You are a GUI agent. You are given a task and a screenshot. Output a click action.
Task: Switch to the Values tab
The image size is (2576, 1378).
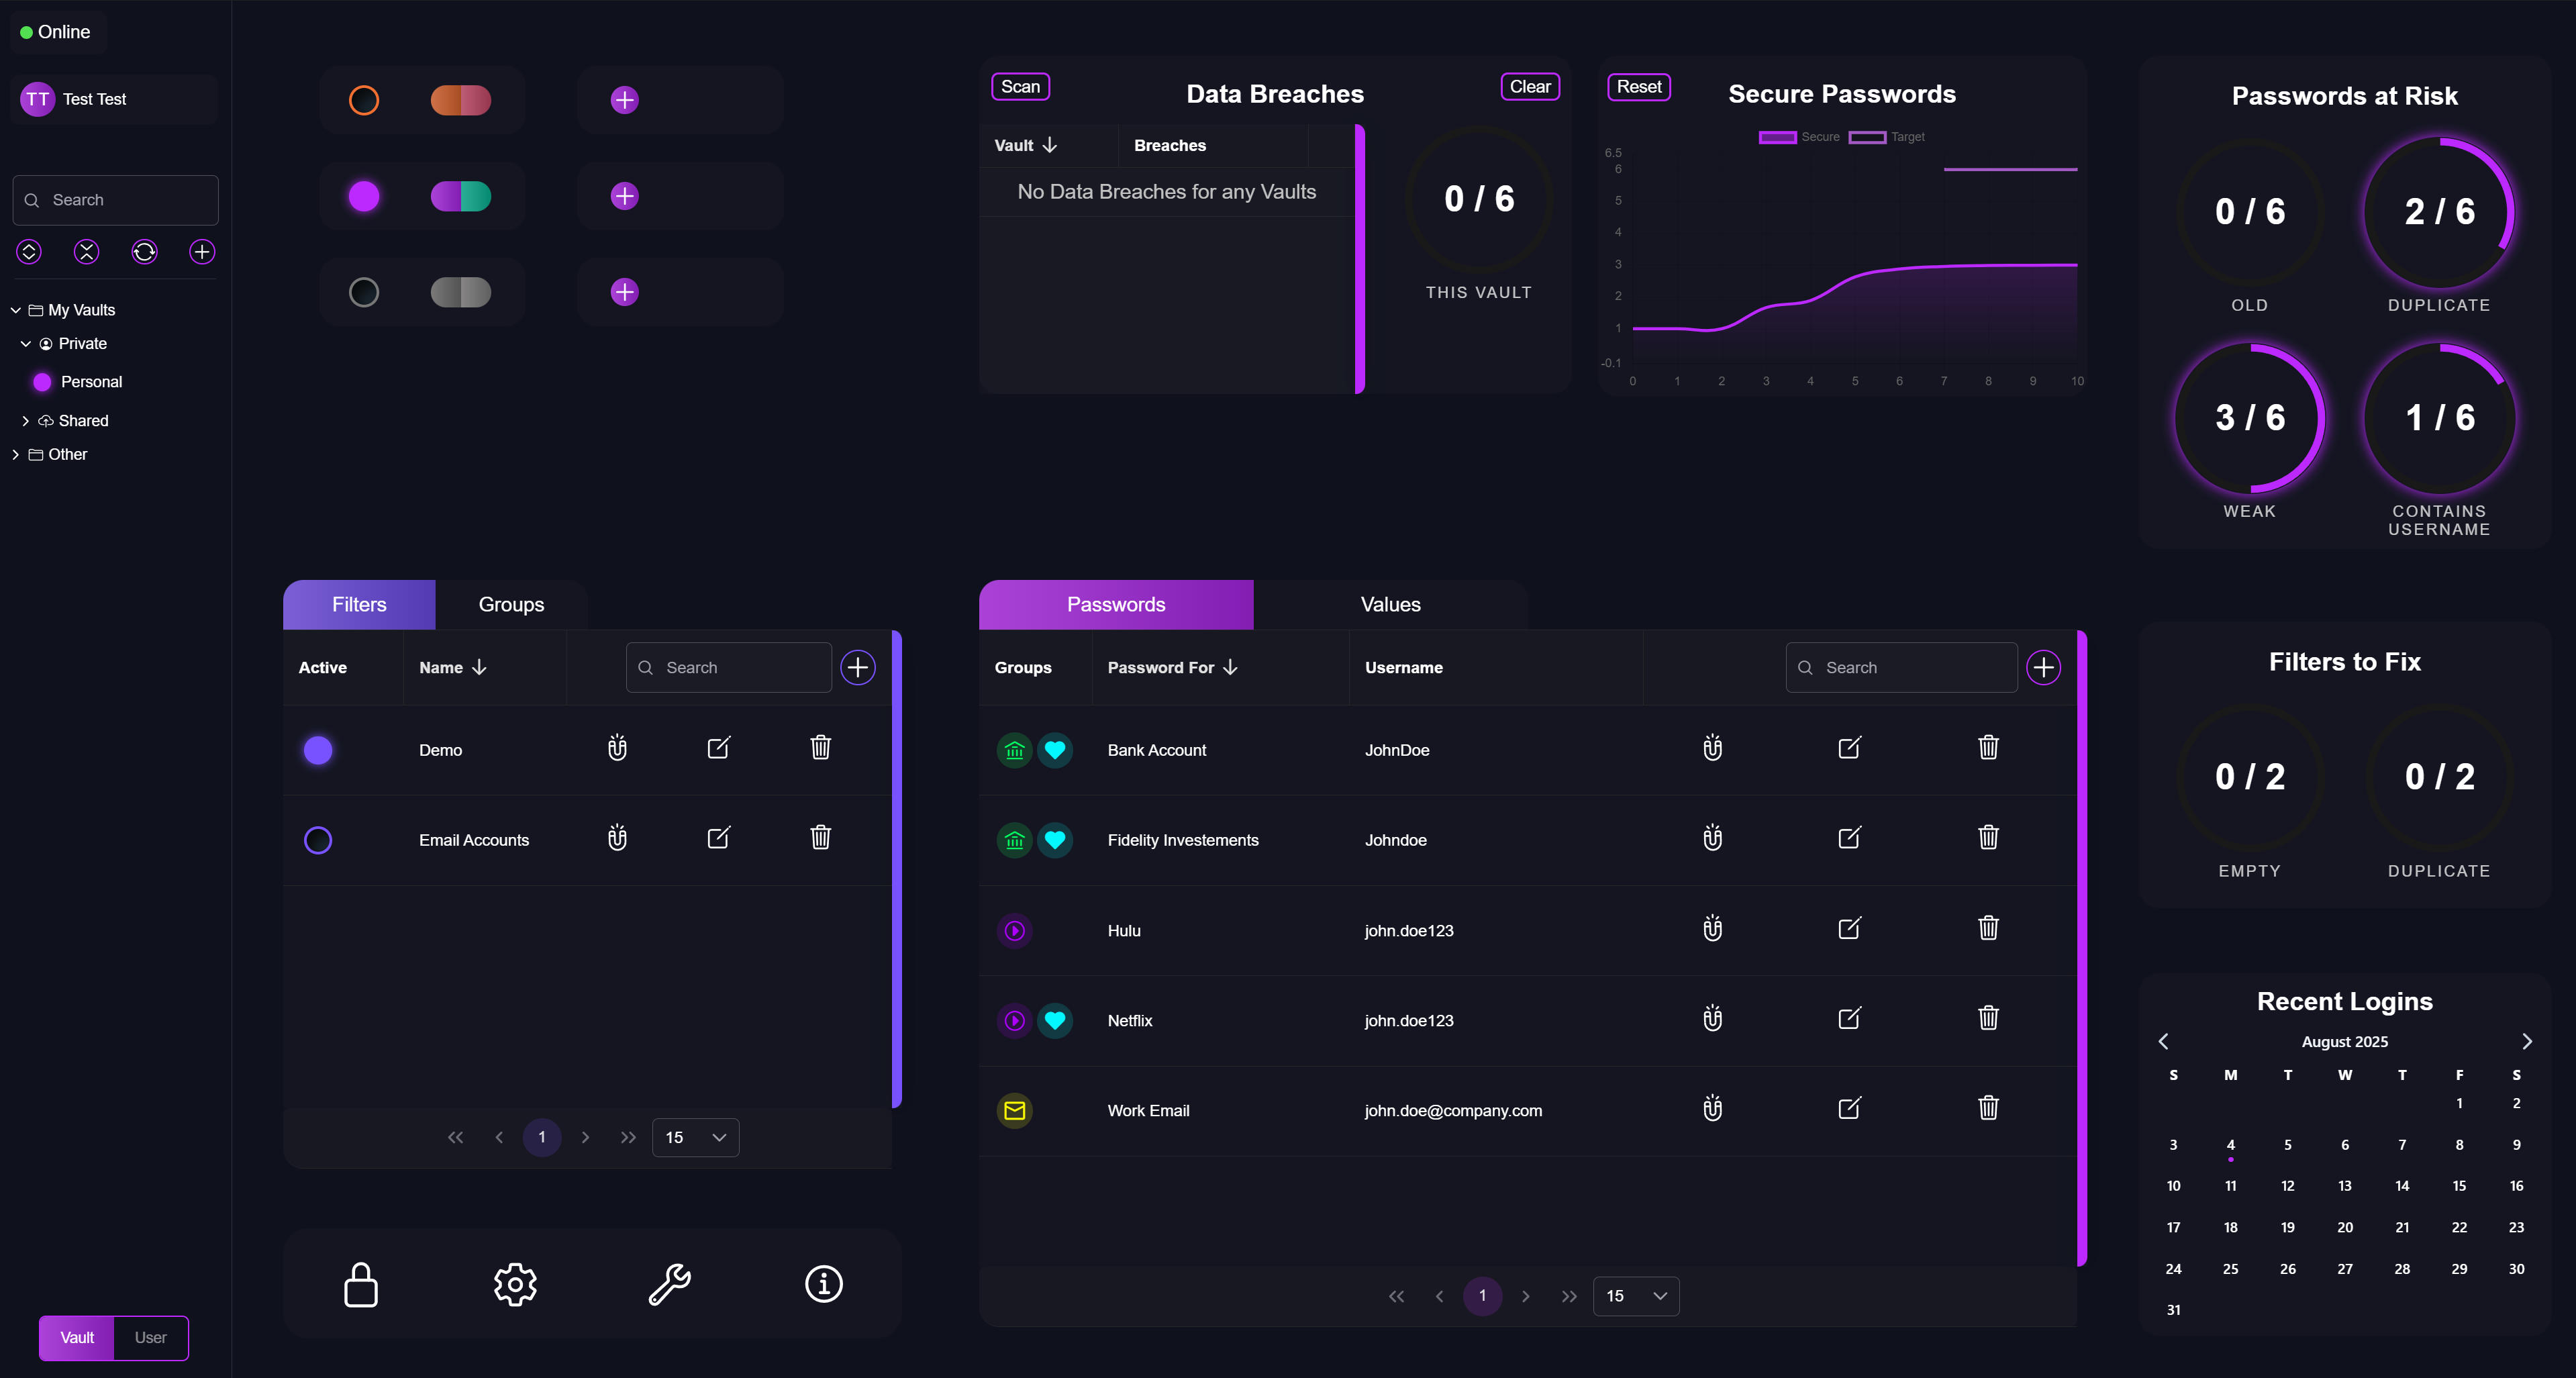(x=1389, y=604)
